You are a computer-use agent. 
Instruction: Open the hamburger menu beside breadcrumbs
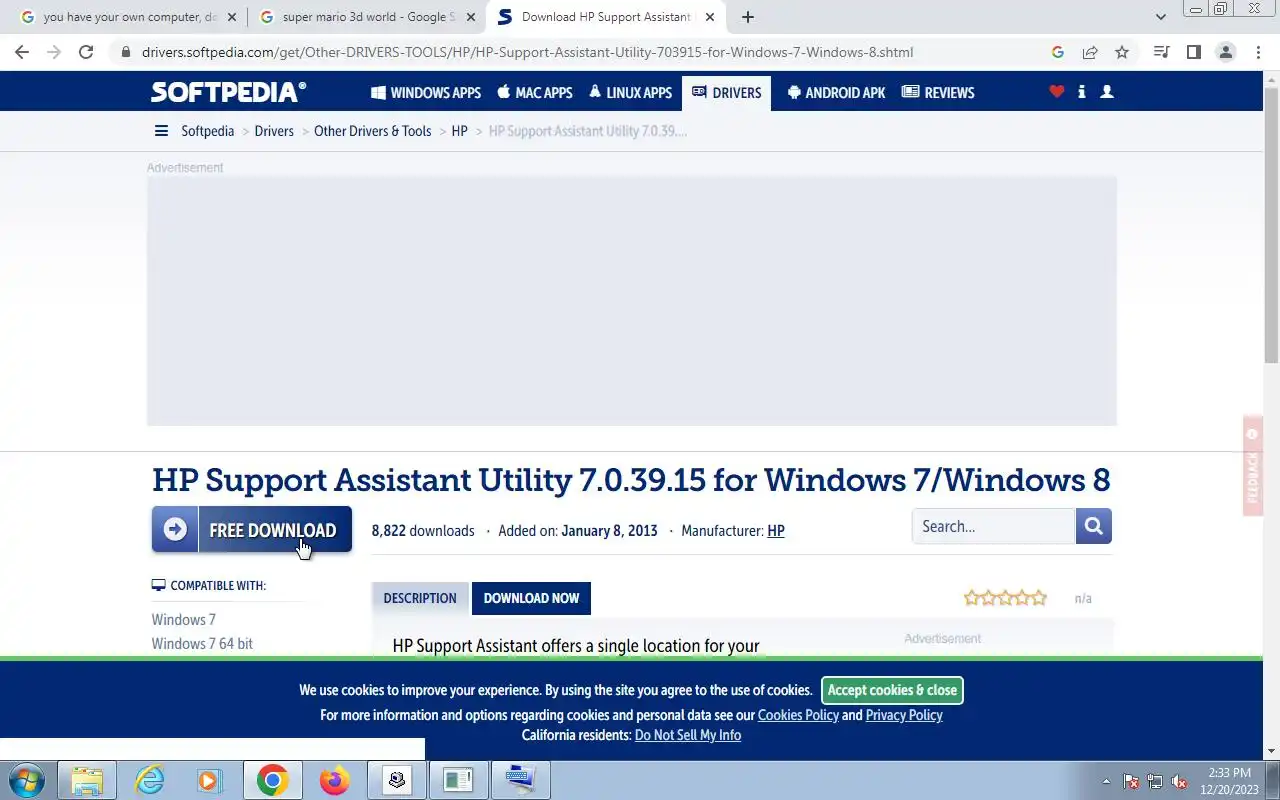pyautogui.click(x=161, y=131)
